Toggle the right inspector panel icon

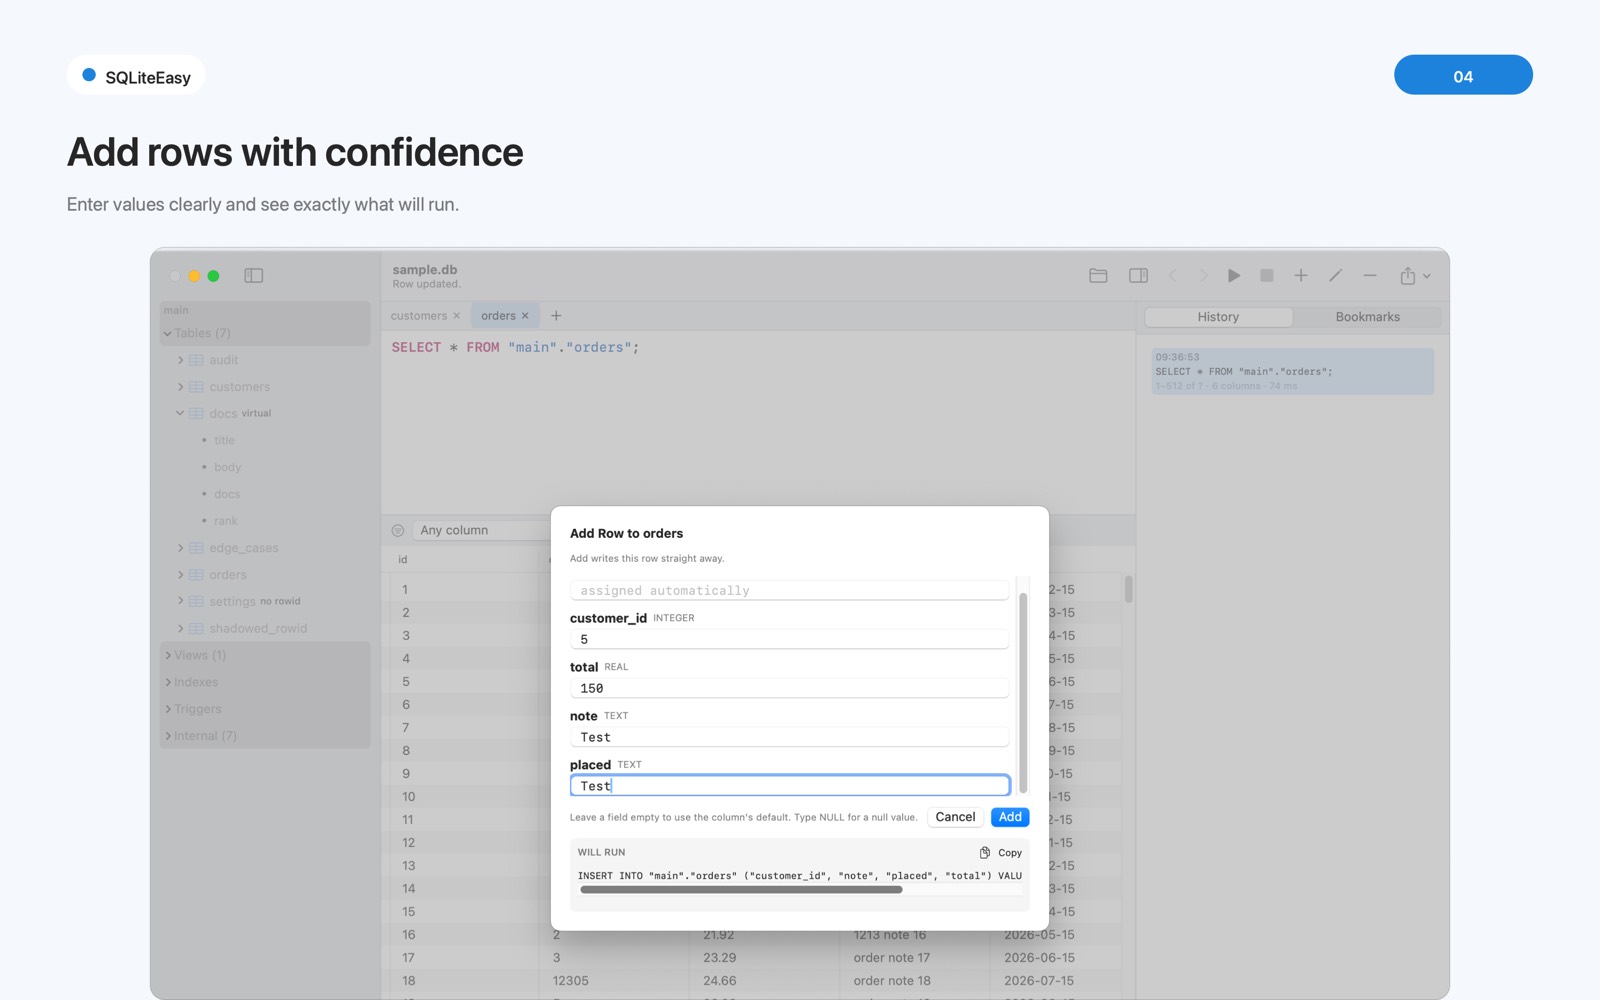point(1138,276)
